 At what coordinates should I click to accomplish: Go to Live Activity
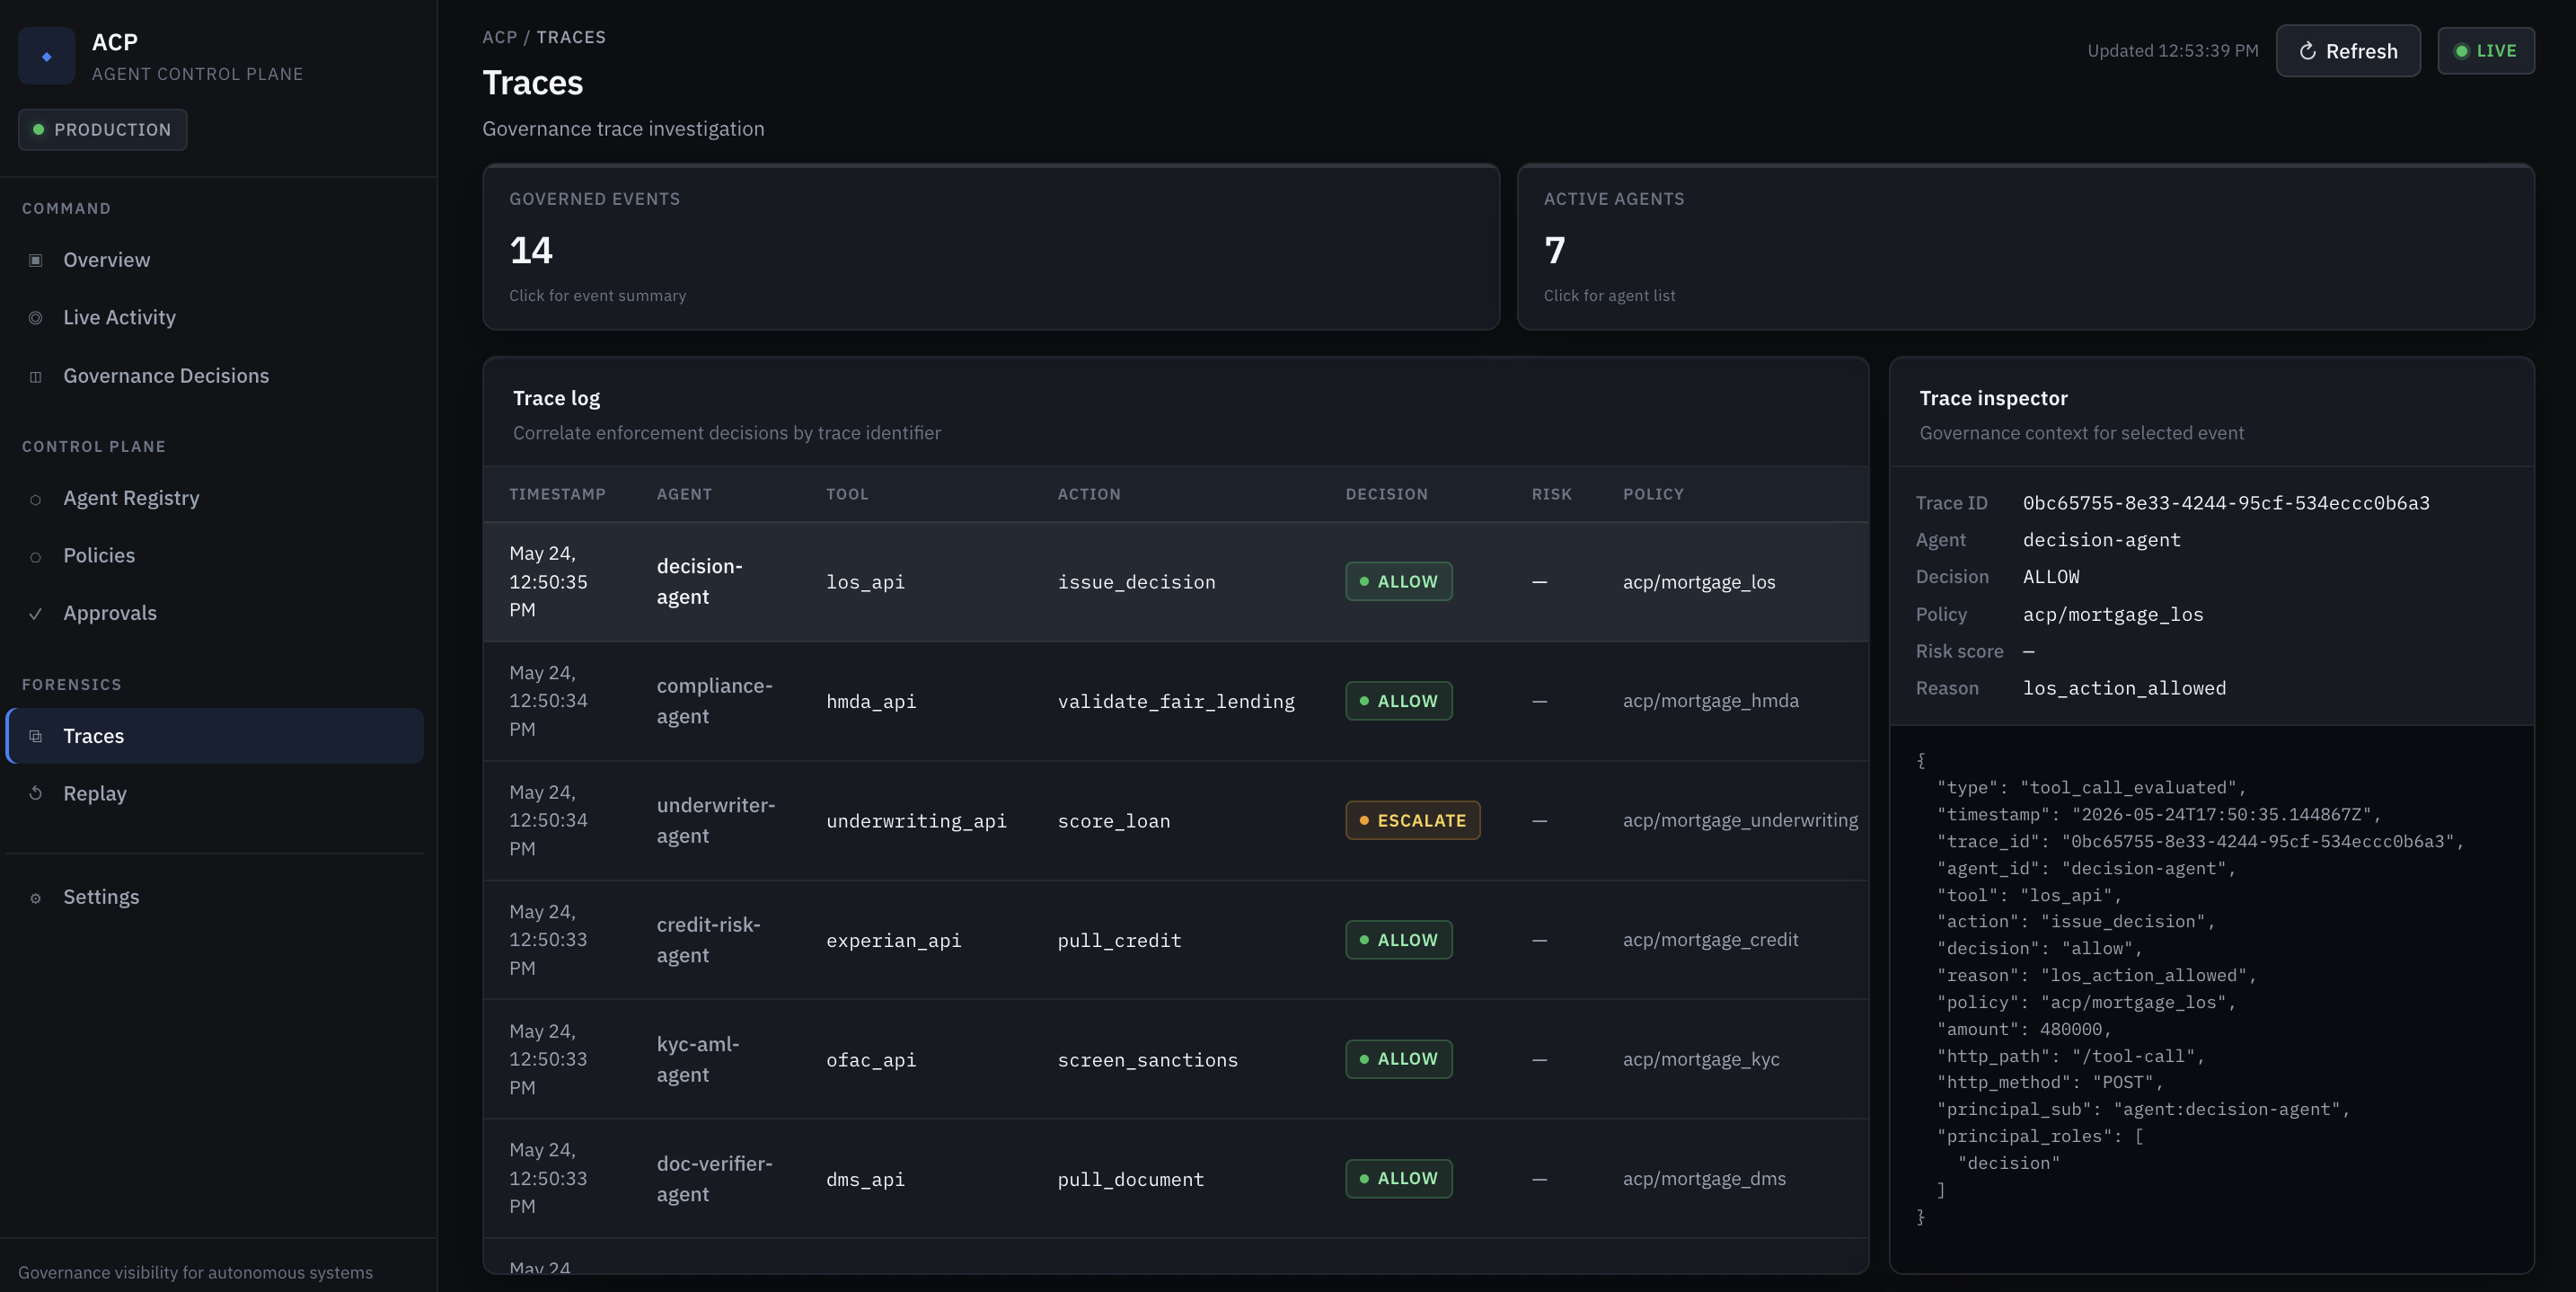(215, 318)
